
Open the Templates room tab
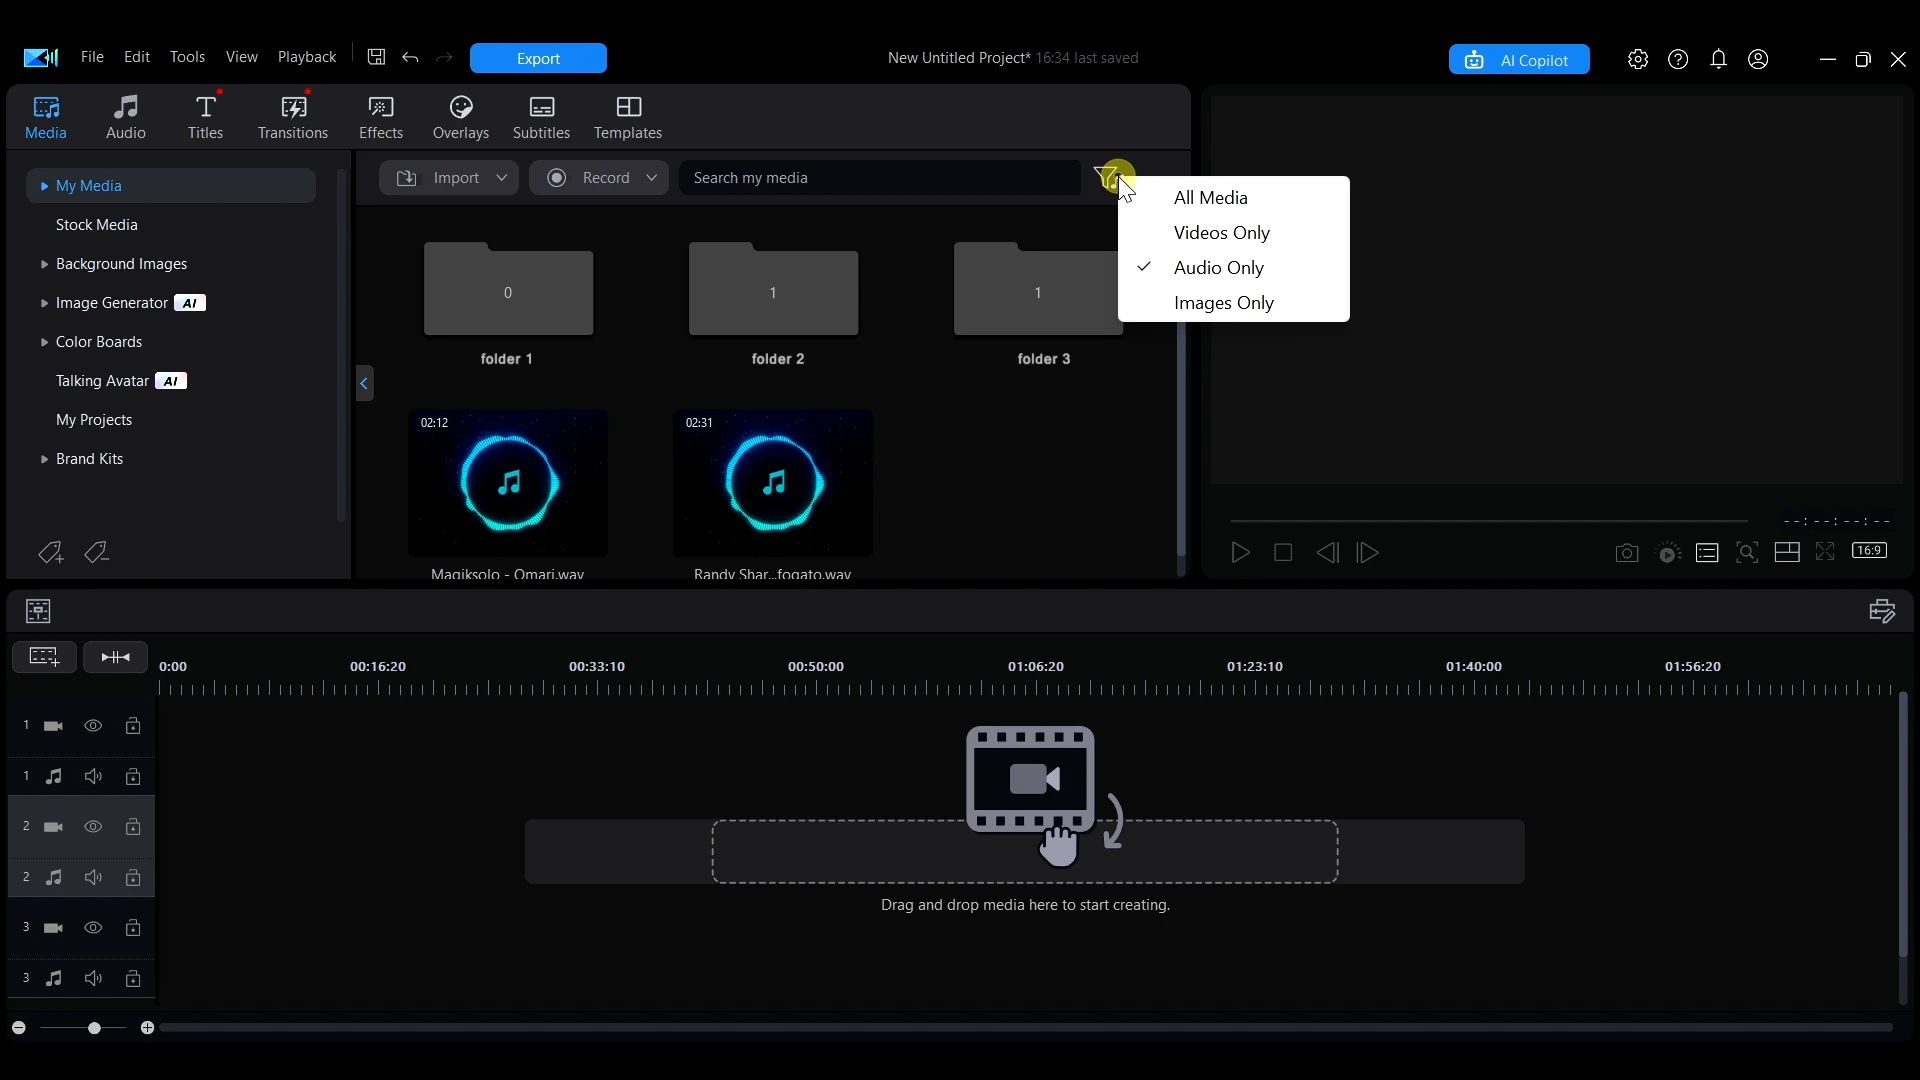(x=628, y=118)
